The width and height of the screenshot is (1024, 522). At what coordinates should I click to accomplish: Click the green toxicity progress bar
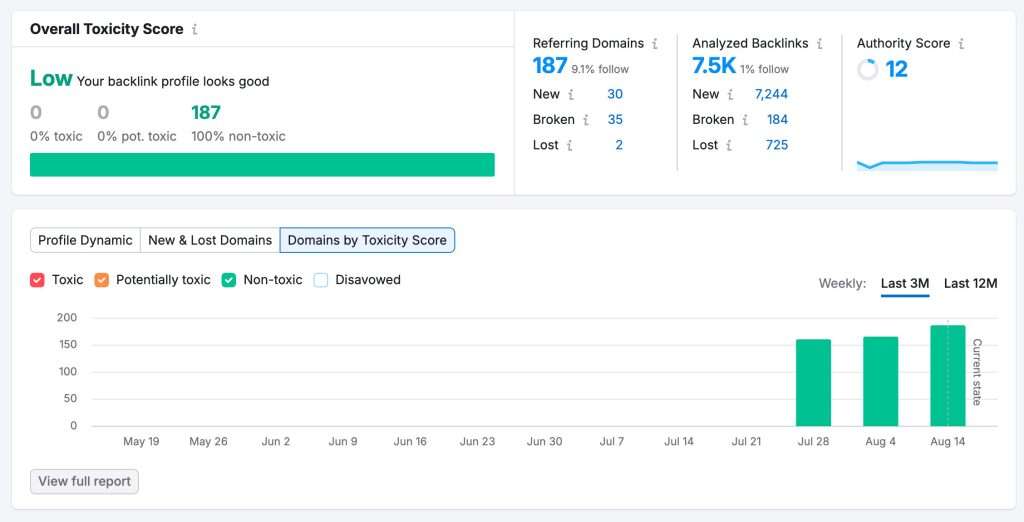(262, 165)
